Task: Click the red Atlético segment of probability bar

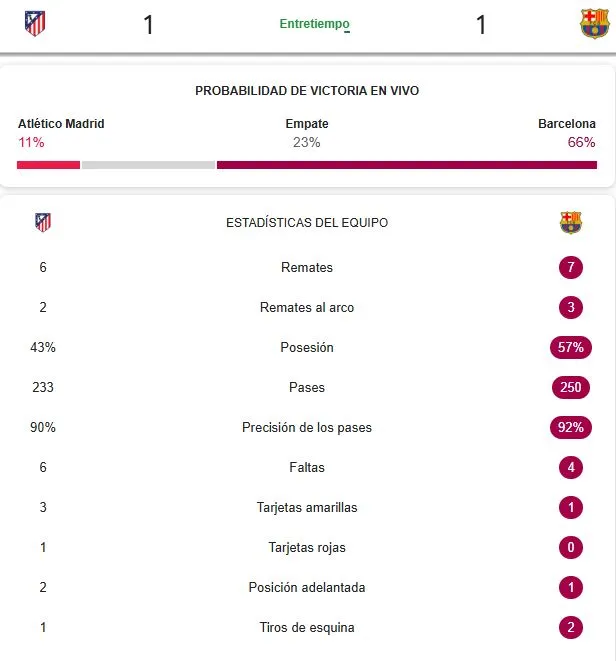Action: (x=48, y=165)
